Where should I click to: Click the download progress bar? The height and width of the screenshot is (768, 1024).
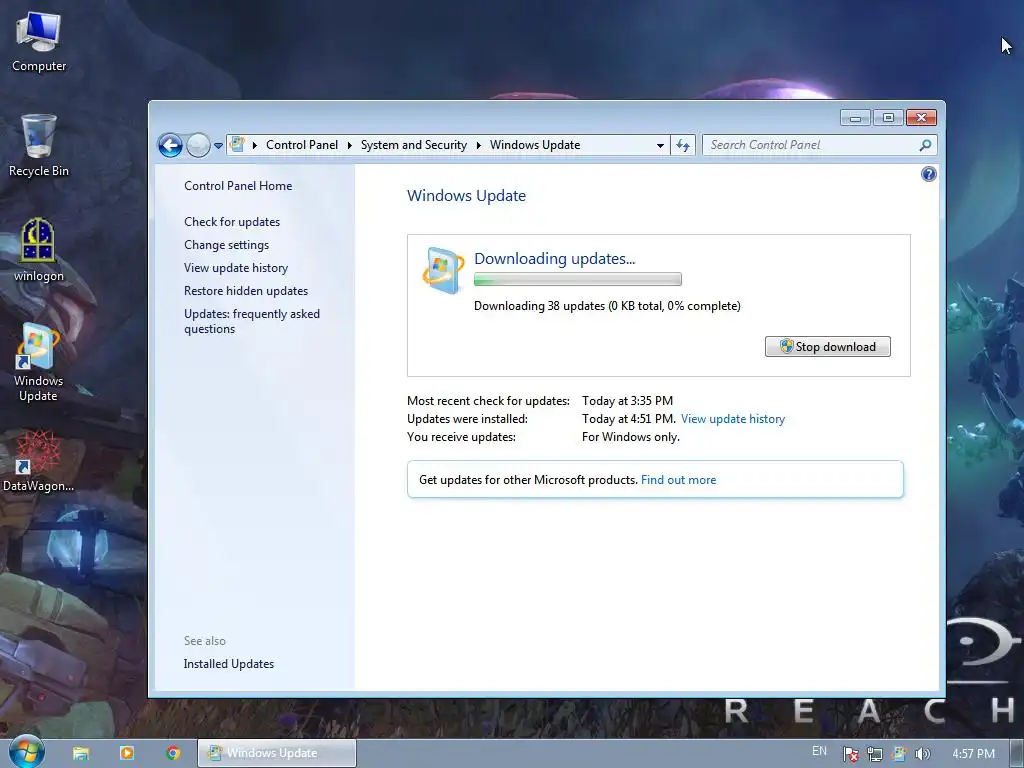(x=577, y=280)
